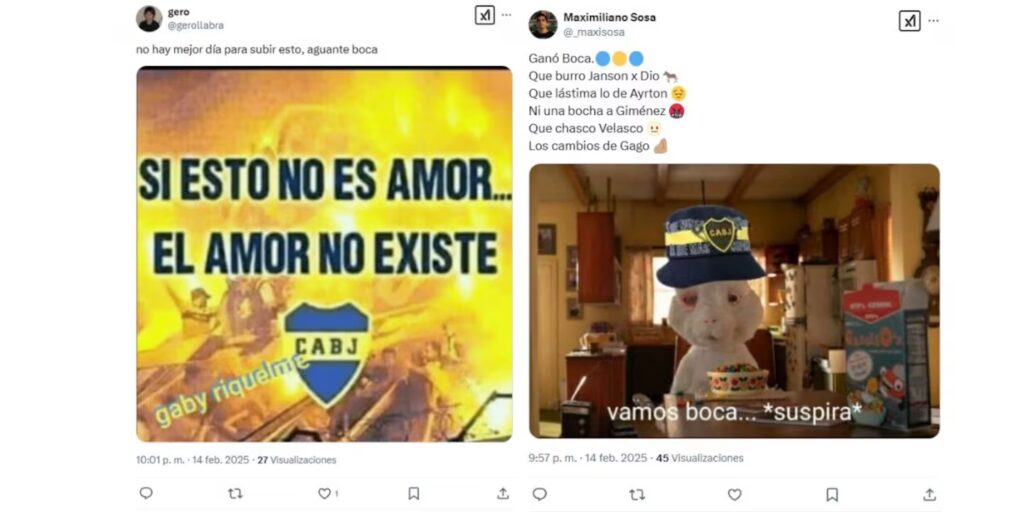This screenshot has width=1024, height=512.
Task: Reply to Maximiliano Sosa's tweet
Action: [539, 494]
